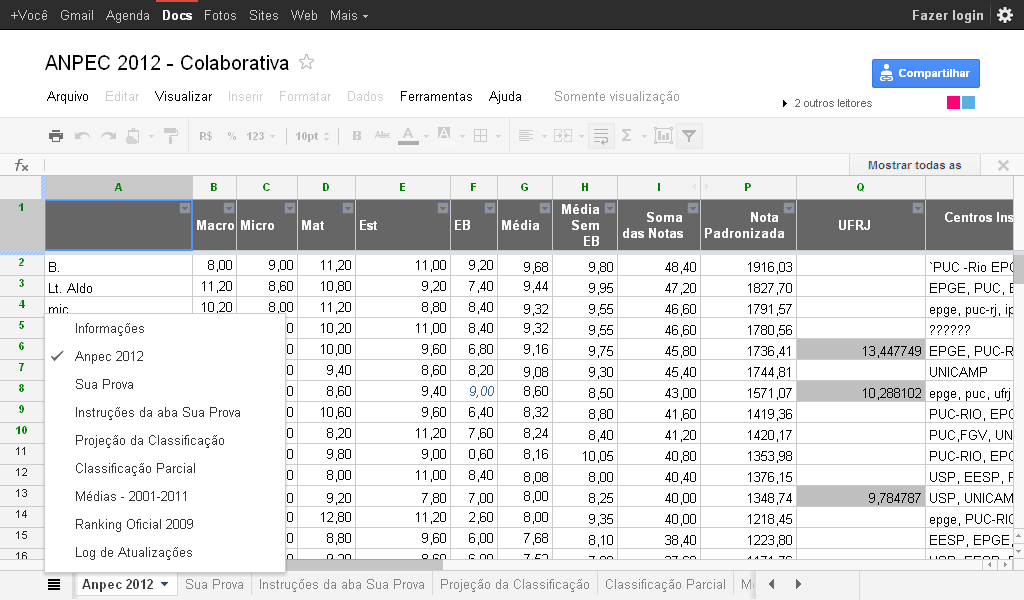
Task: Open the Ajuda menu
Action: [x=505, y=97]
